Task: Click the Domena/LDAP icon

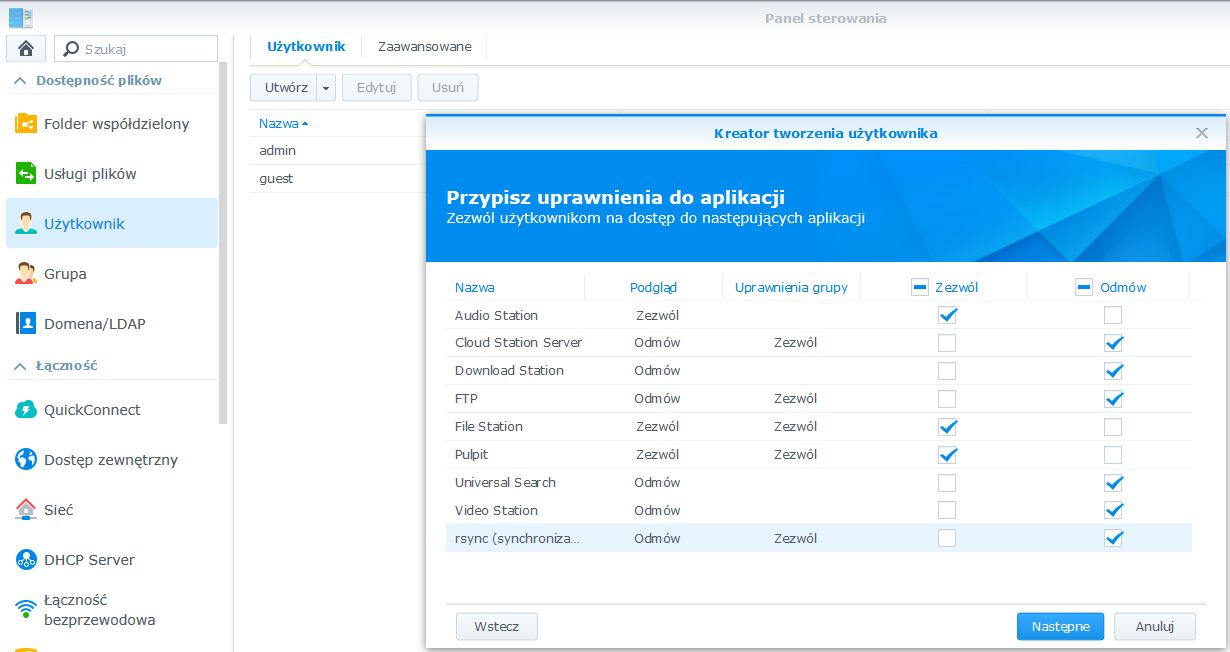Action: click(x=26, y=324)
